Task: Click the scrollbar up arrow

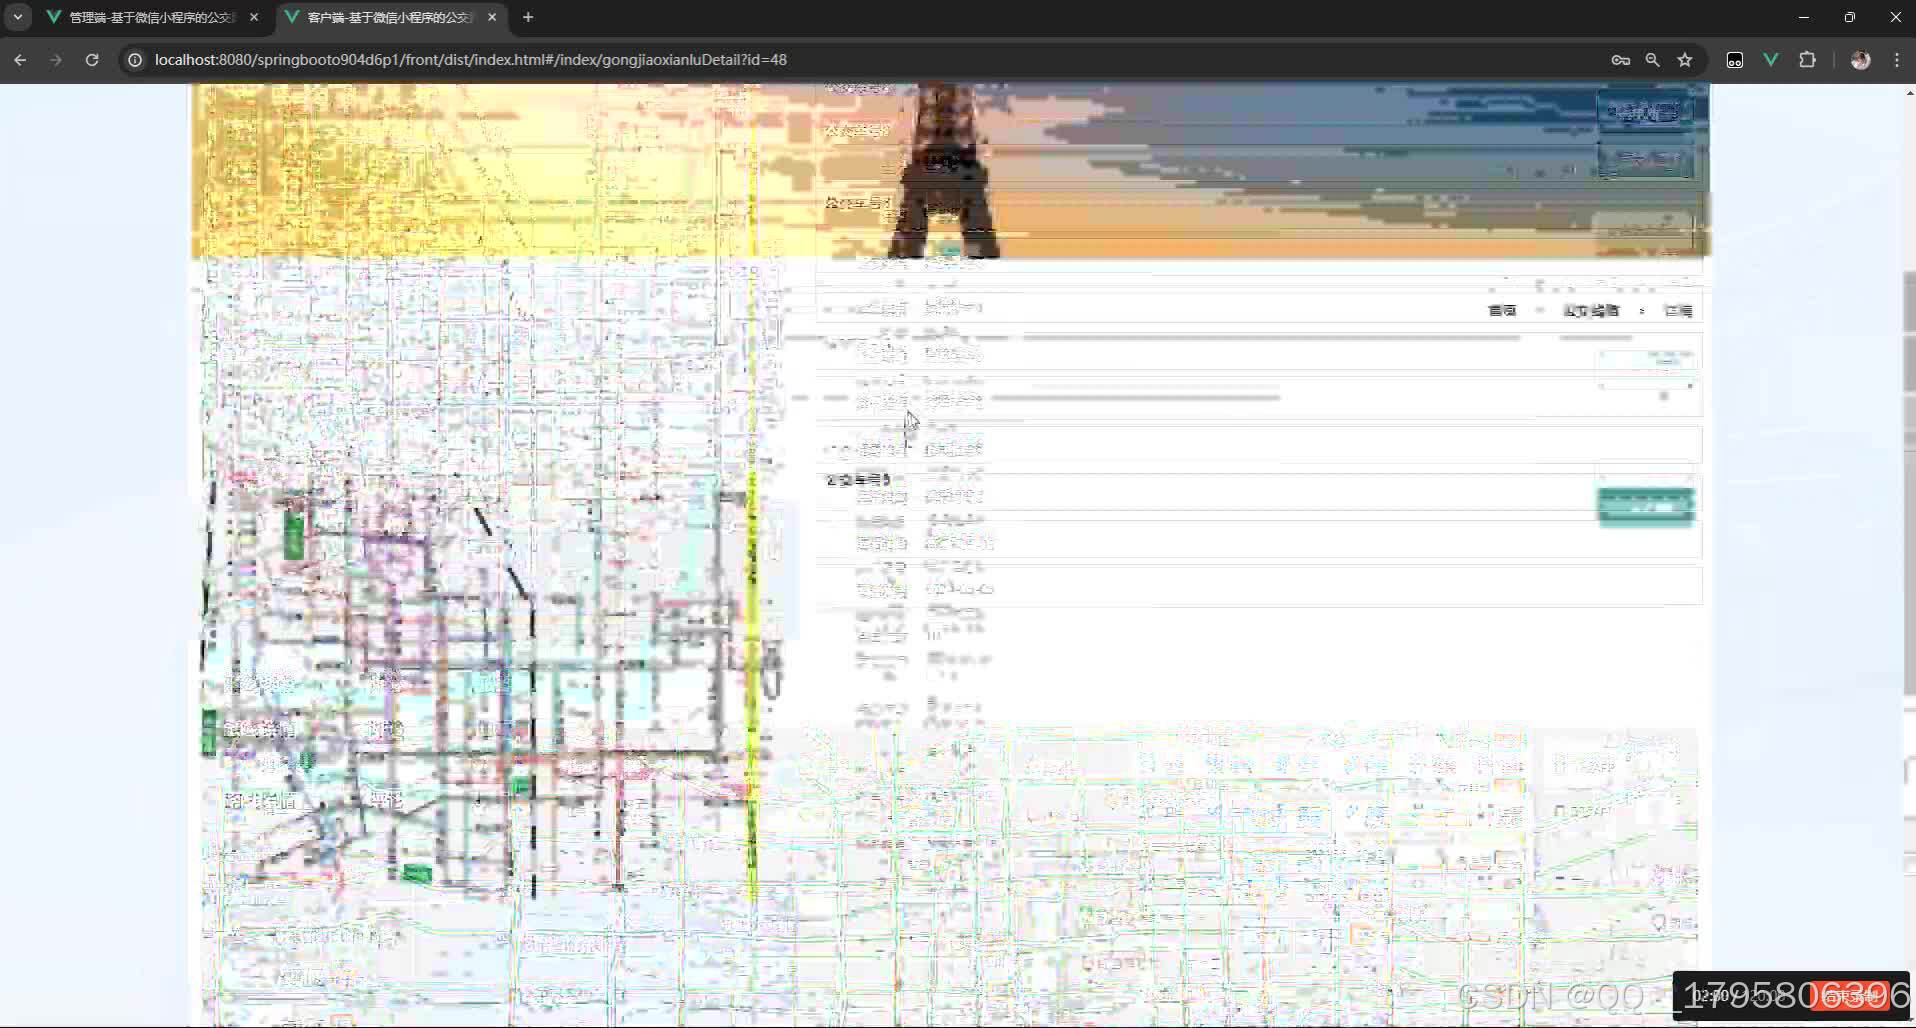Action: pyautogui.click(x=1910, y=92)
